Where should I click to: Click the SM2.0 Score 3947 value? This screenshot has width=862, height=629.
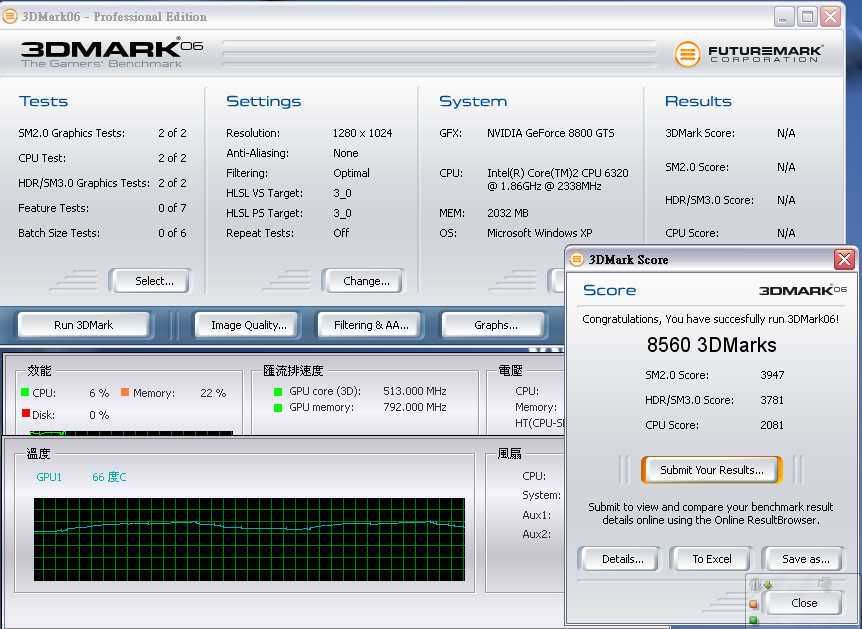(x=772, y=375)
